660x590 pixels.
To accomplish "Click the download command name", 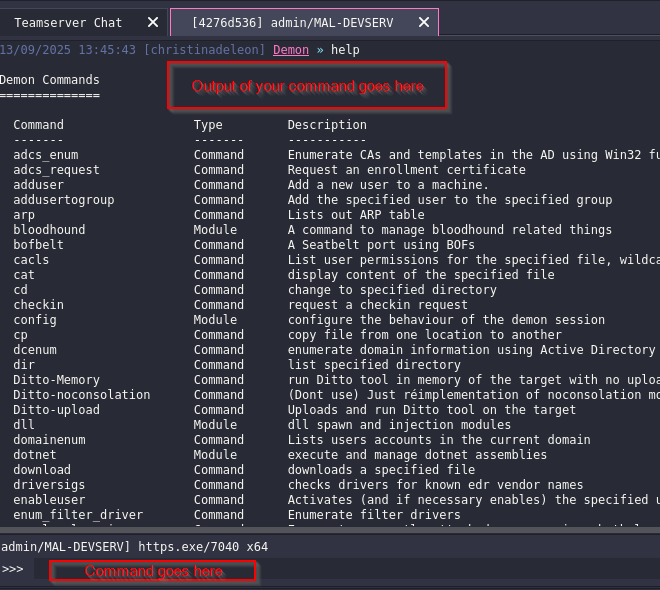I will click(42, 470).
